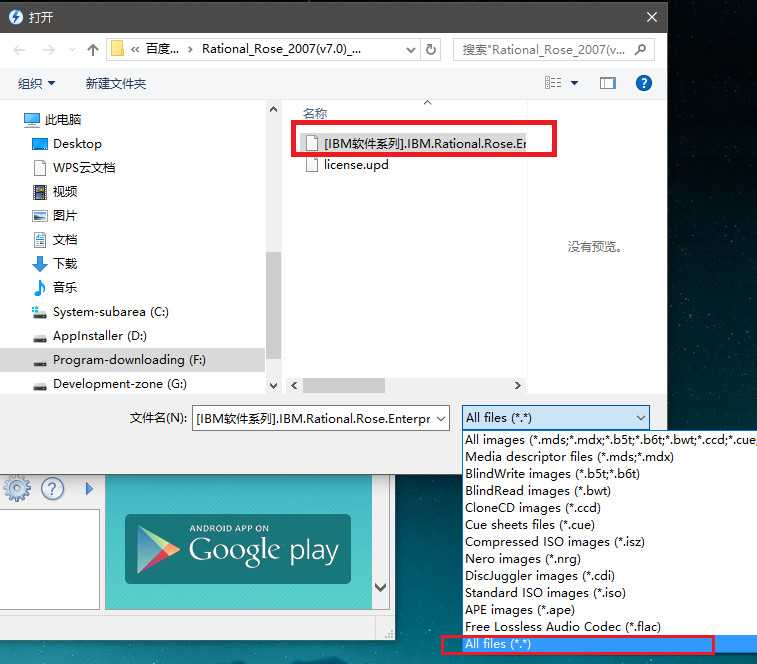This screenshot has height=664, width=757.
Task: Open the blue help icon
Action: click(x=644, y=83)
